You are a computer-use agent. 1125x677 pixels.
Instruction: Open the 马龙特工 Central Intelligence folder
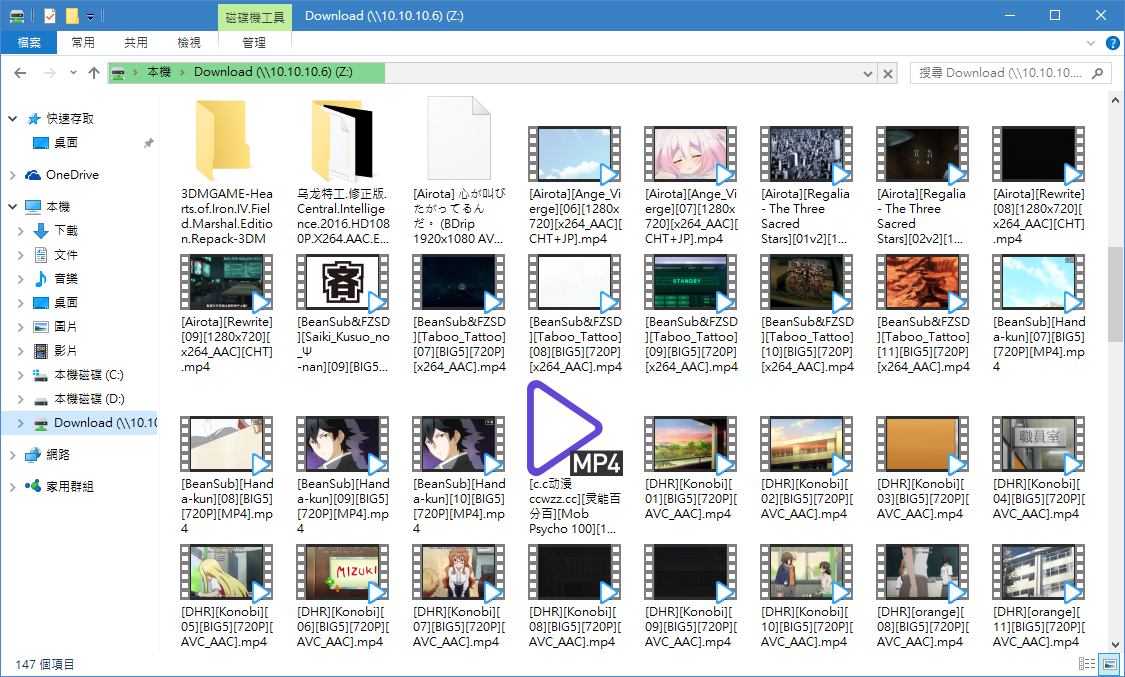pyautogui.click(x=342, y=139)
